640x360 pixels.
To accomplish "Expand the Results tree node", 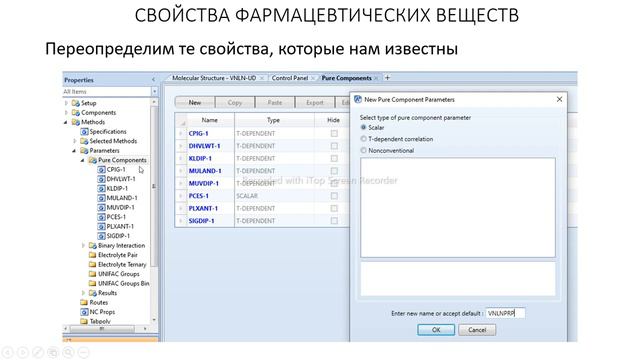I will click(84, 293).
